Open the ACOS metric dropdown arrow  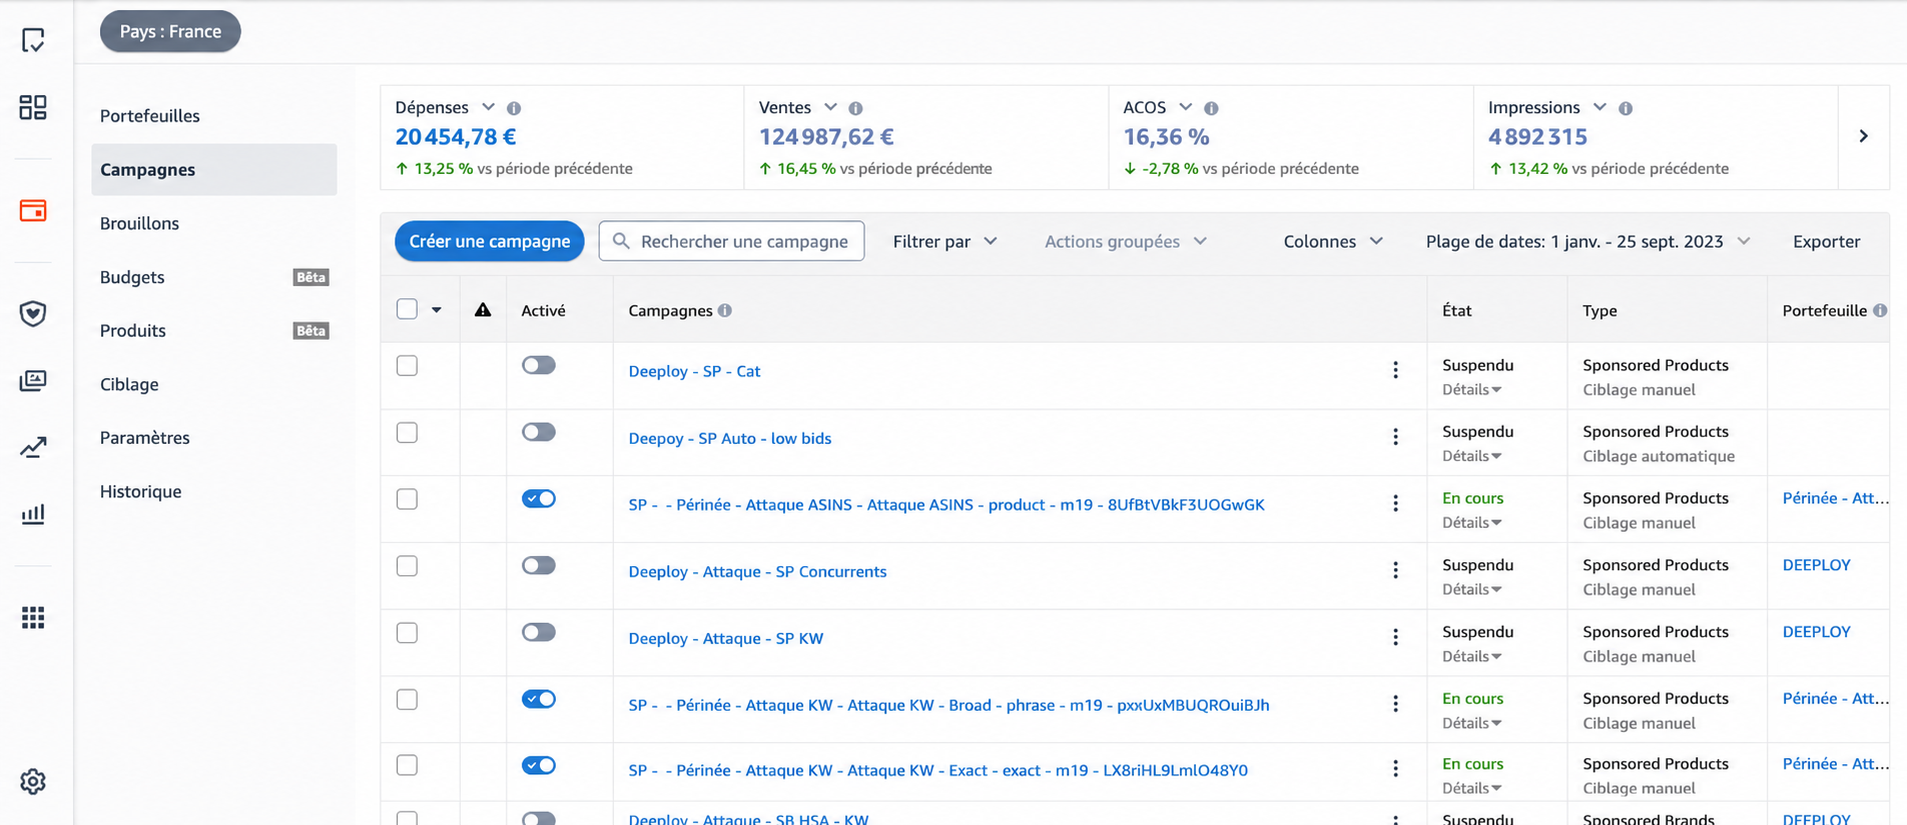[x=1185, y=107]
